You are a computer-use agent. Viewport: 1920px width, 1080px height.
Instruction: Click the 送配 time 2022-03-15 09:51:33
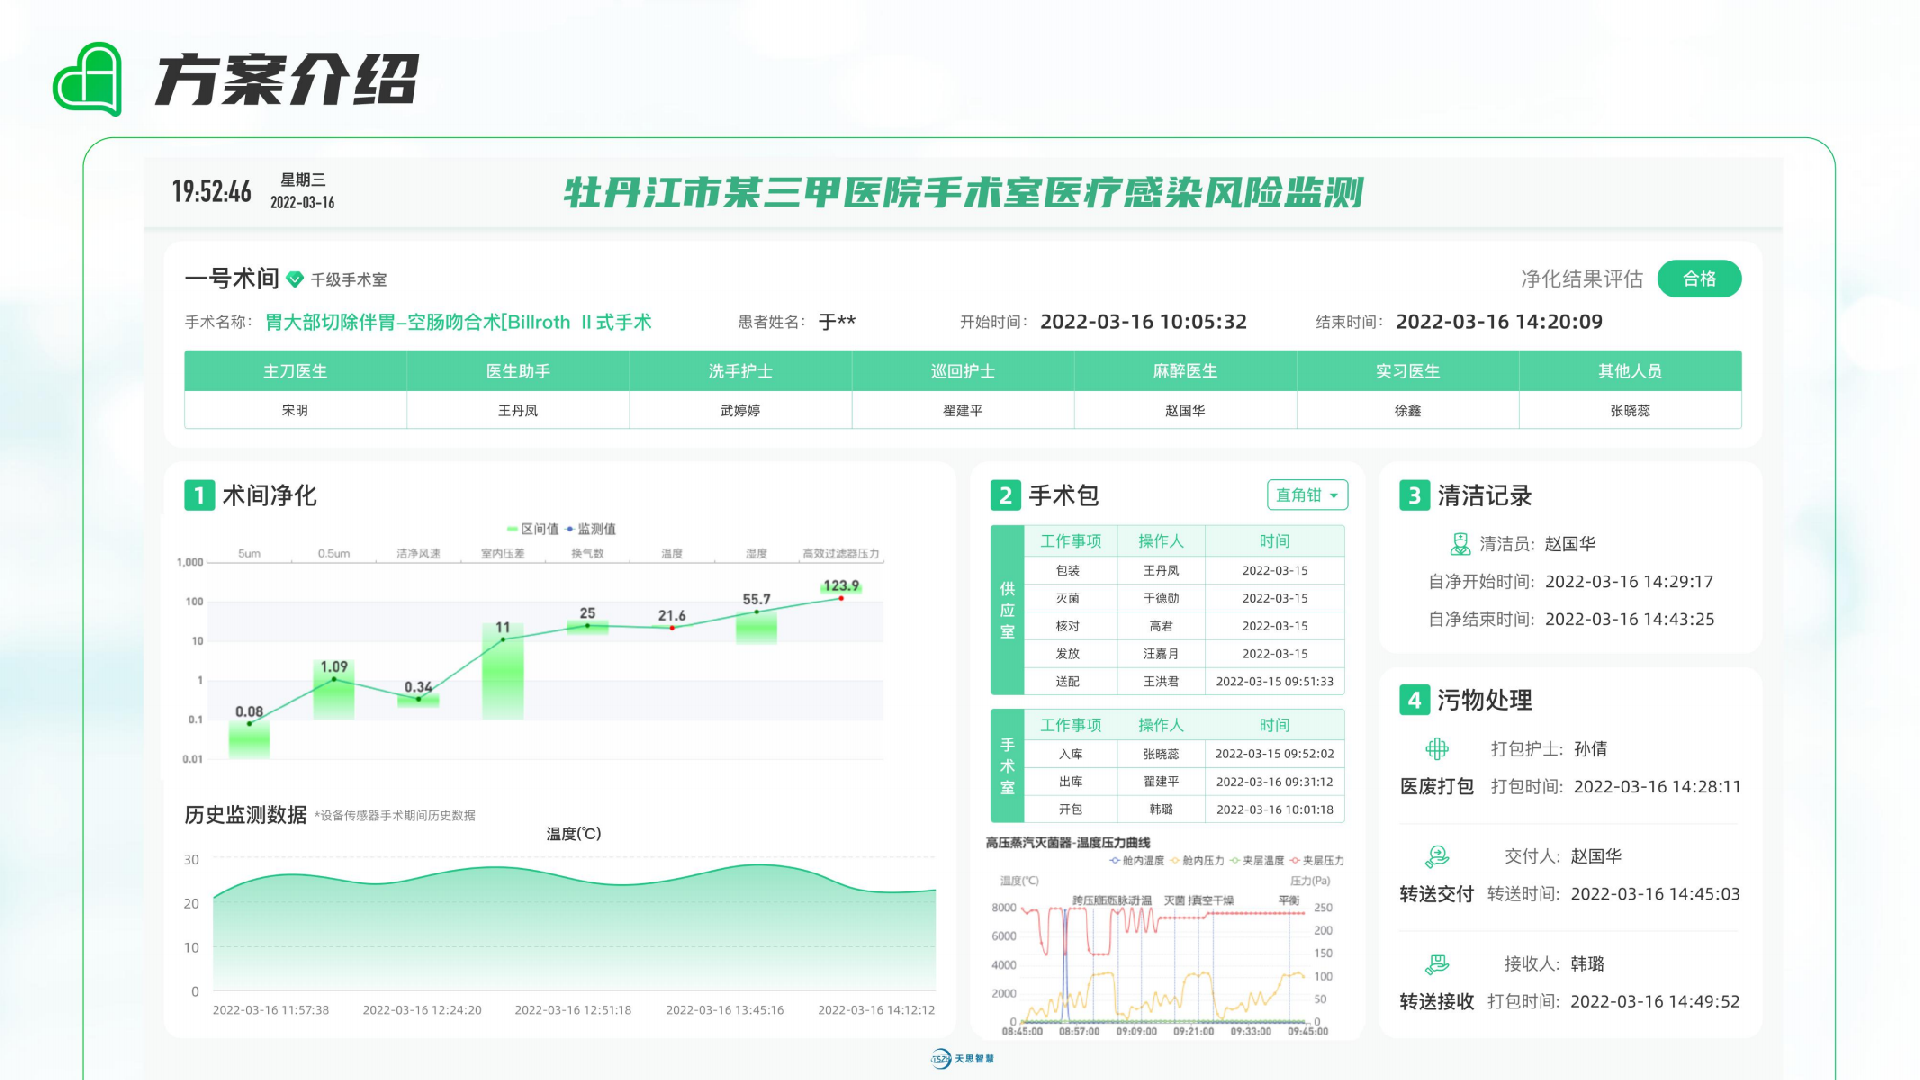[x=1275, y=681]
